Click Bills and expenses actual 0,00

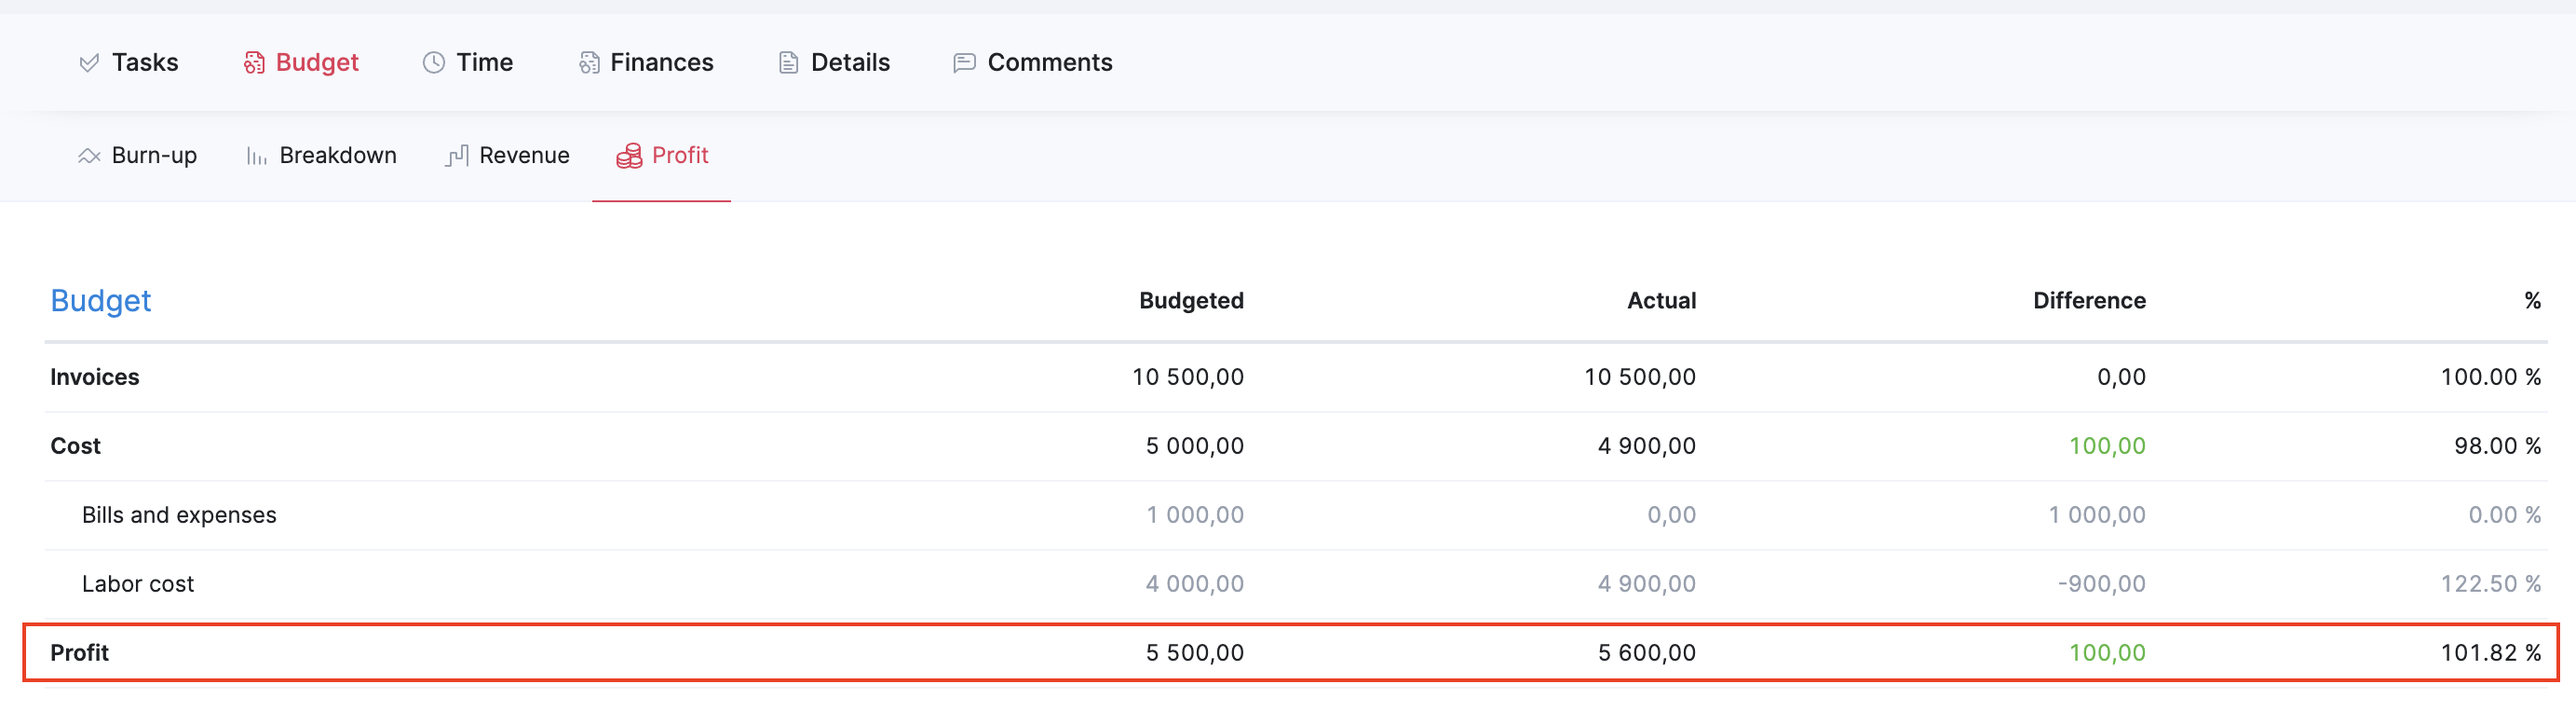pyautogui.click(x=1671, y=515)
